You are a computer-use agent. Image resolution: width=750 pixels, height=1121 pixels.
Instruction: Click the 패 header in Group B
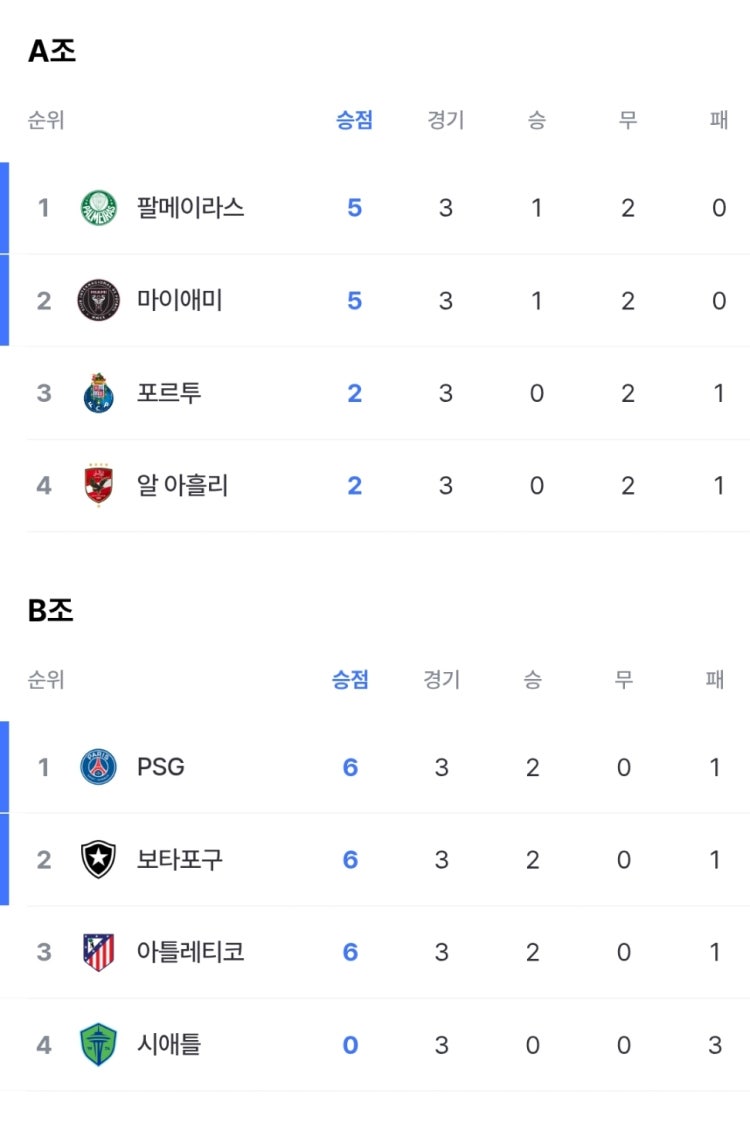[x=715, y=679]
